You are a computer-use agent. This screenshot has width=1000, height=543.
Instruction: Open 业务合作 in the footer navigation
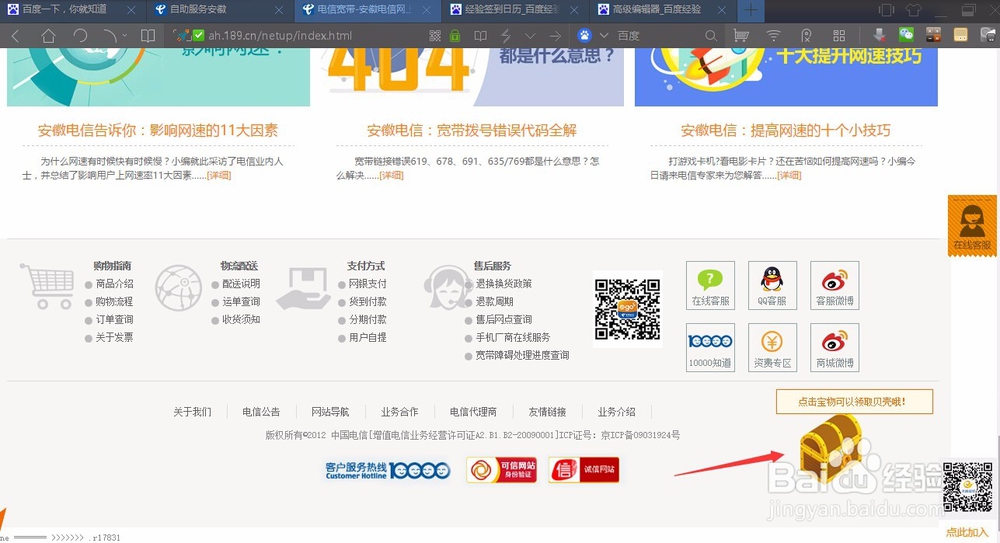pyautogui.click(x=400, y=412)
